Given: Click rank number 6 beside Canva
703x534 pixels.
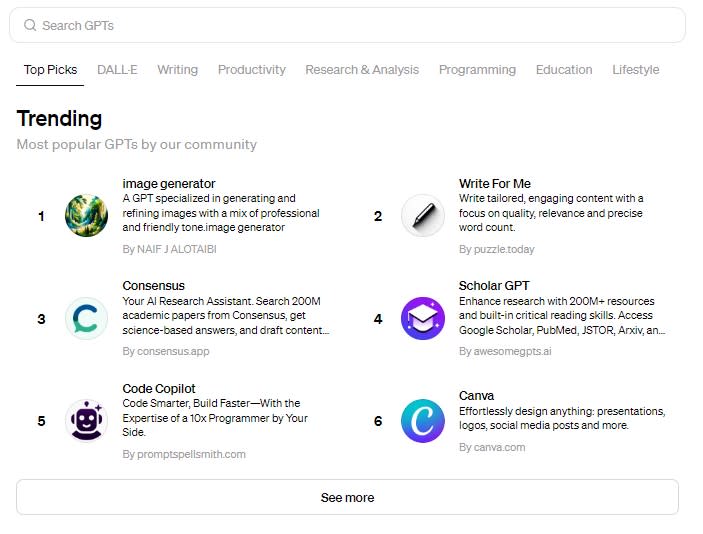Looking at the screenshot, I should click(x=378, y=421).
